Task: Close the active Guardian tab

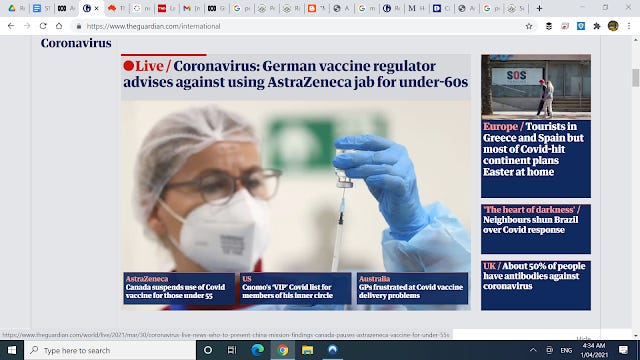Action: click(x=96, y=8)
